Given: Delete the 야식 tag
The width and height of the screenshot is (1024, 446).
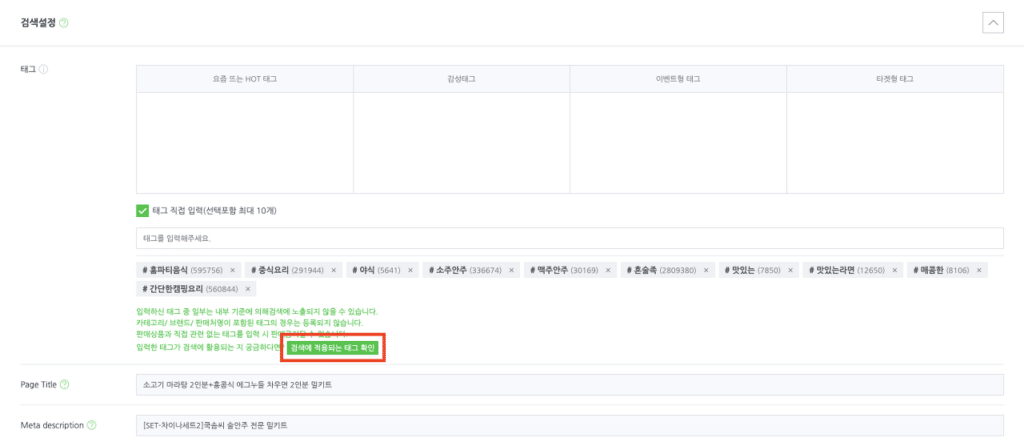Looking at the screenshot, I should pyautogui.click(x=410, y=270).
